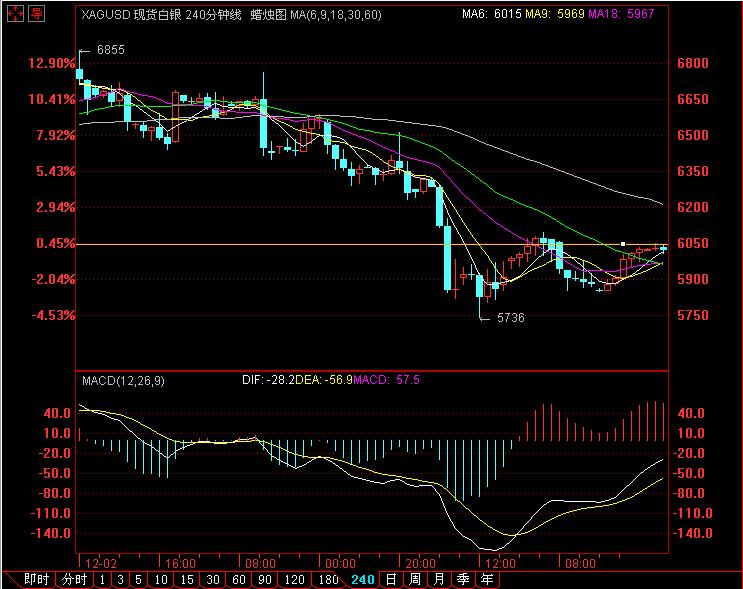Click the 6855 high price label
This screenshot has width=743, height=589.
(110, 50)
